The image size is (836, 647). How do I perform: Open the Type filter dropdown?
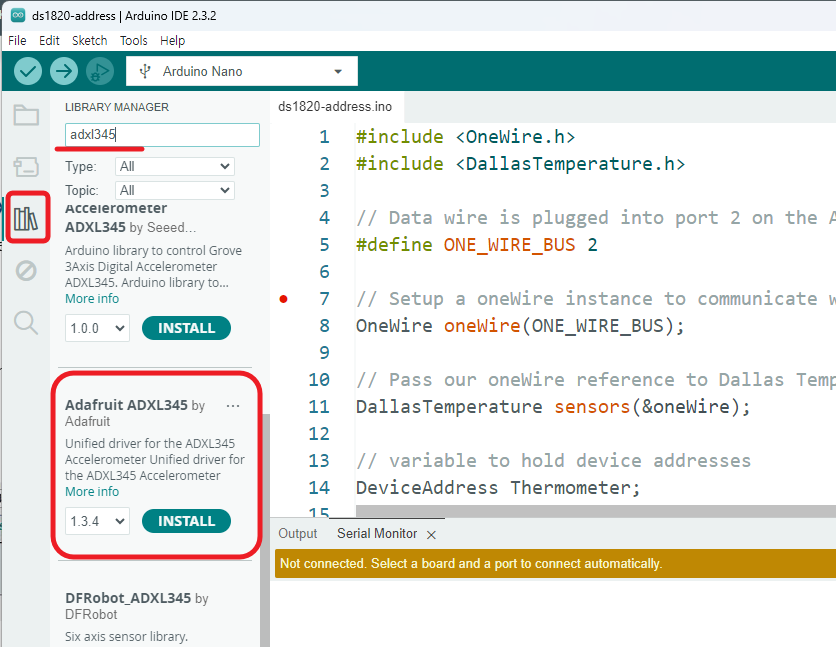pos(174,166)
